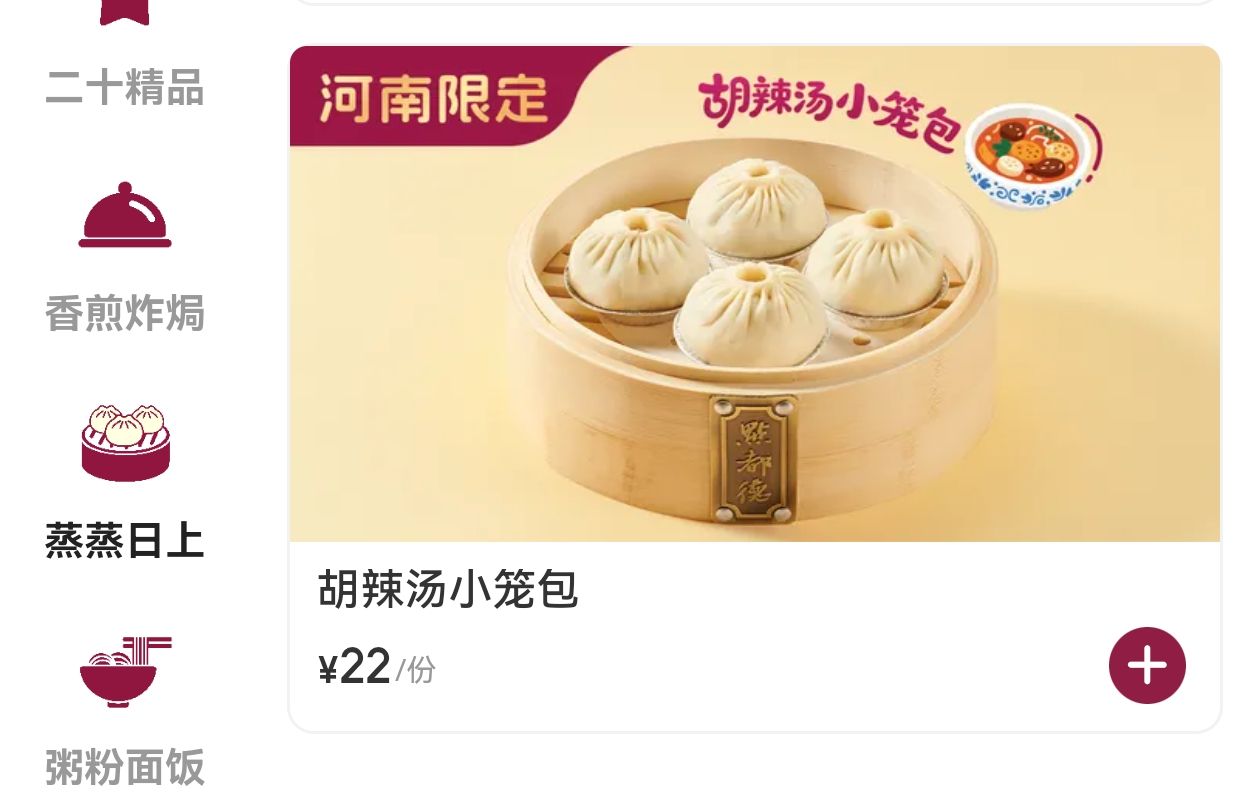The image size is (1260, 803).
Task: Open the bamboo steamer product photo
Action: click(x=755, y=294)
